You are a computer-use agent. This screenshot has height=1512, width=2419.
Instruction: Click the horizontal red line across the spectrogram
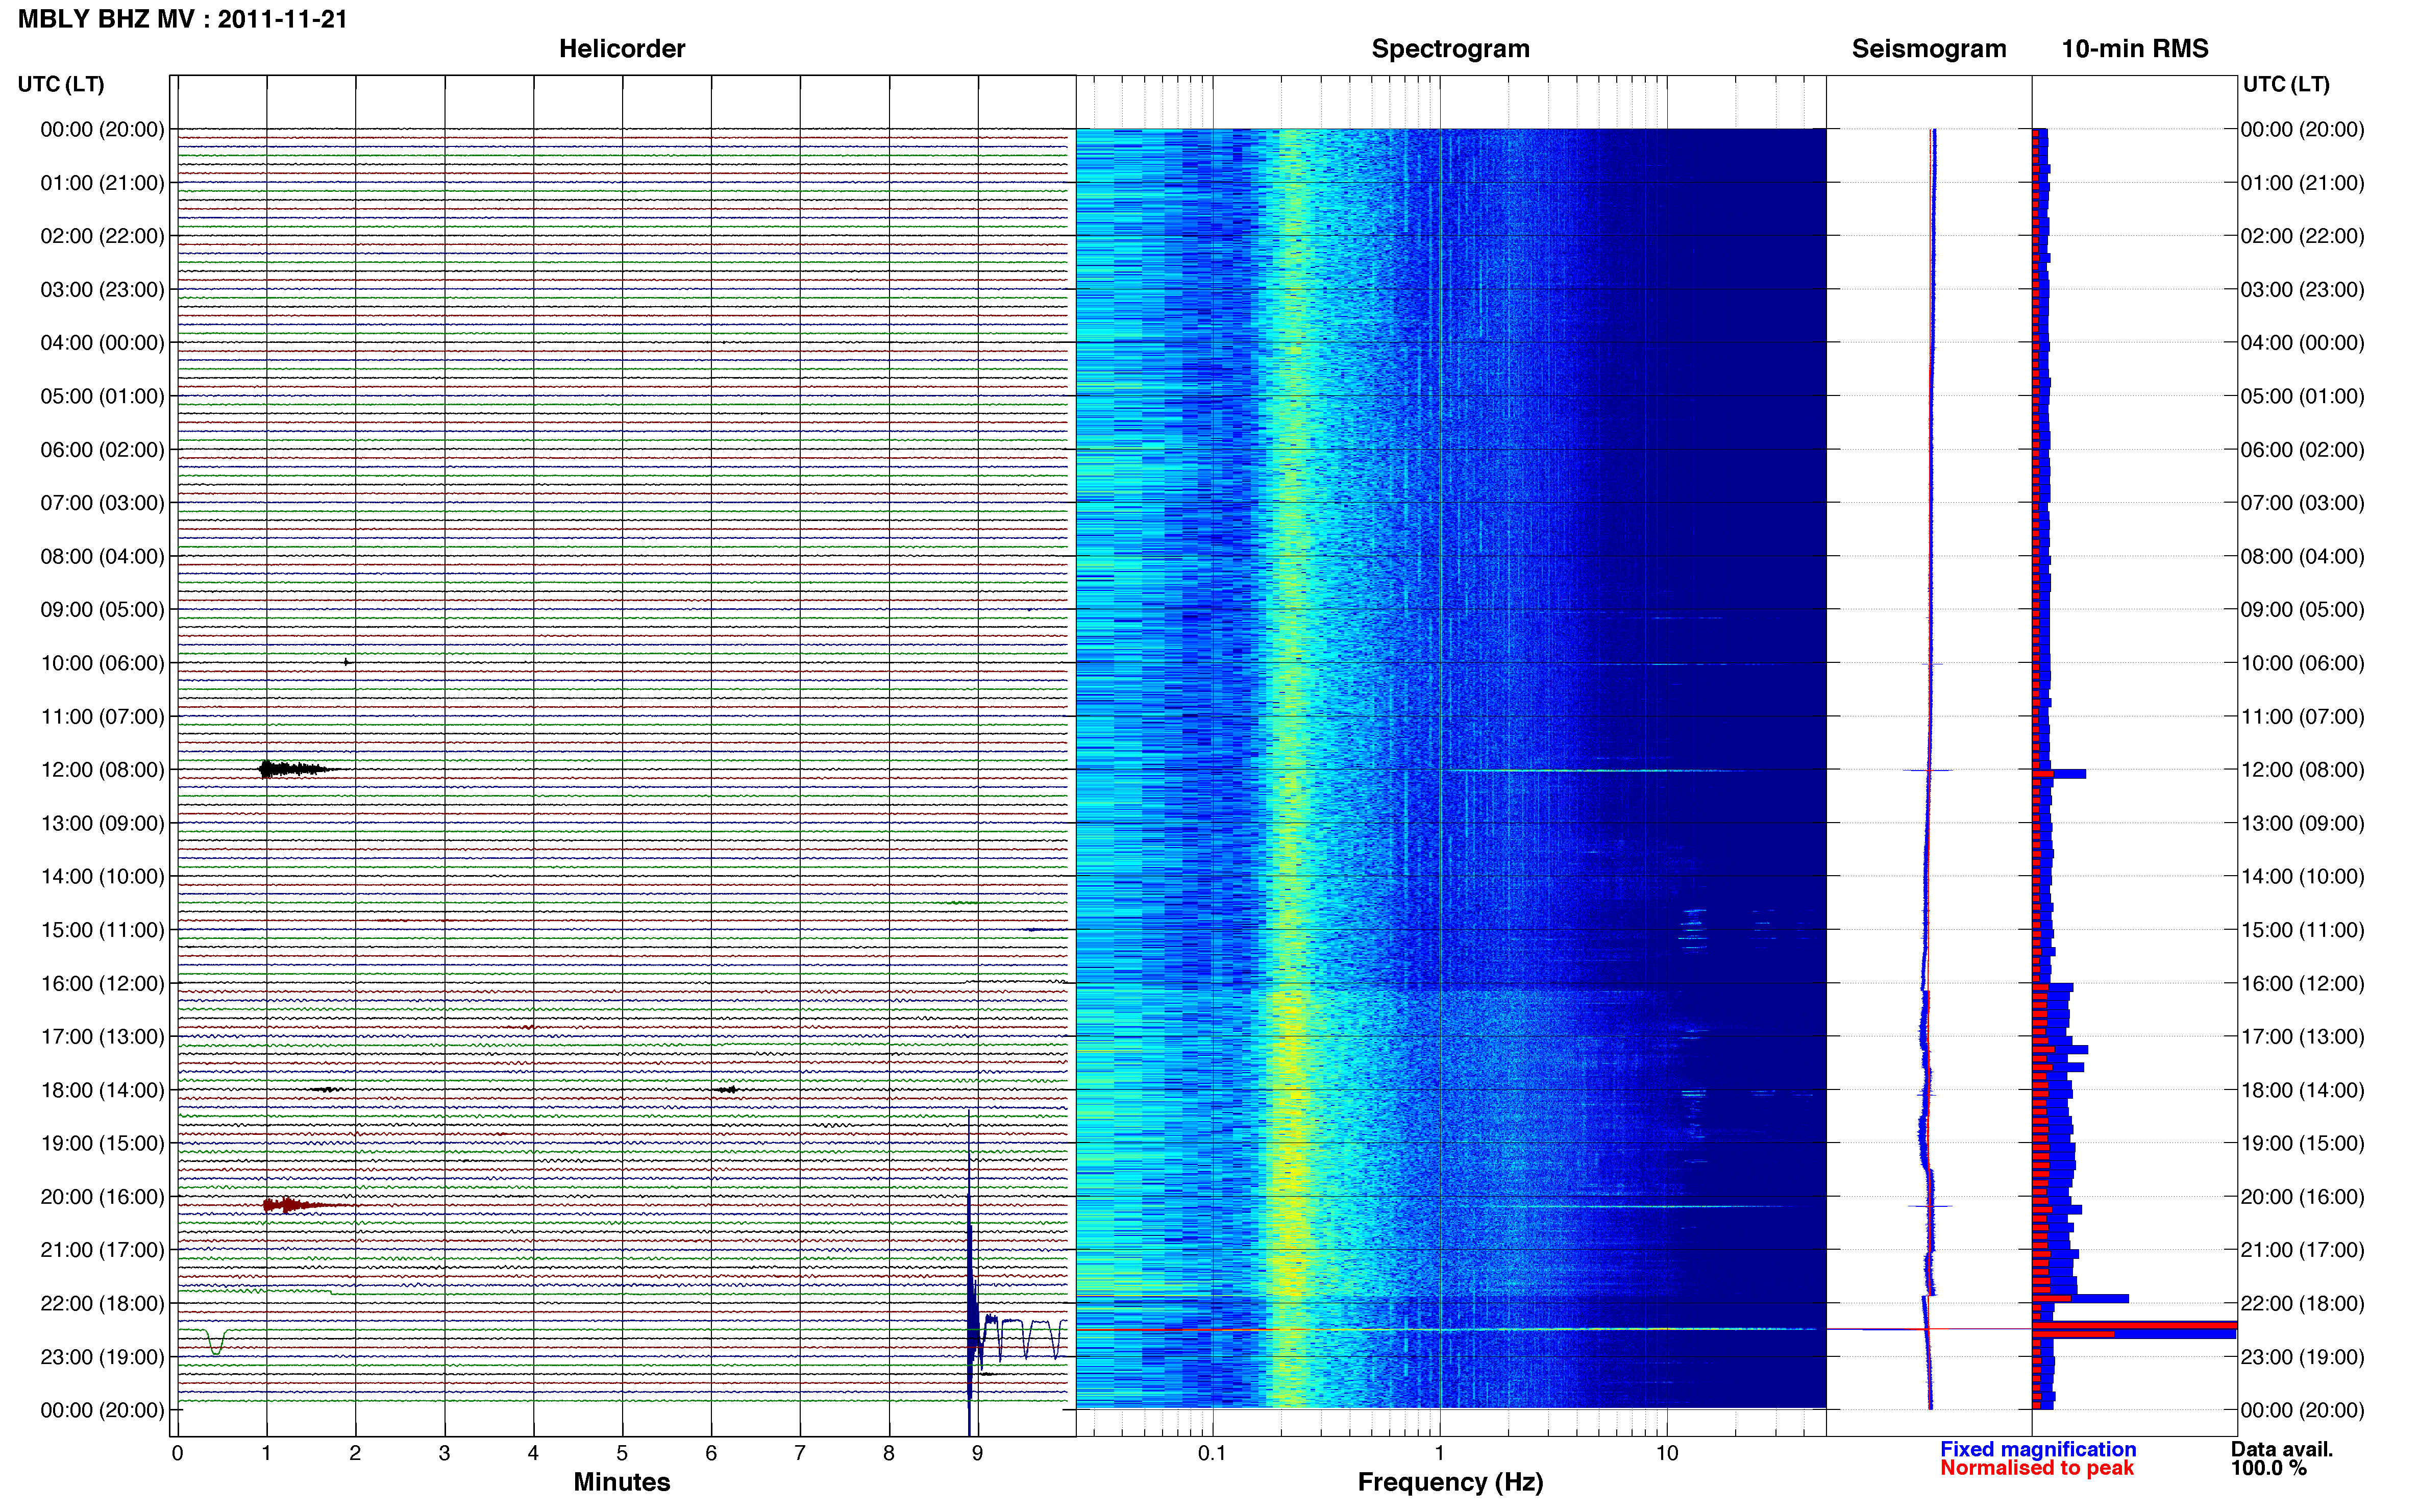[1450, 1329]
